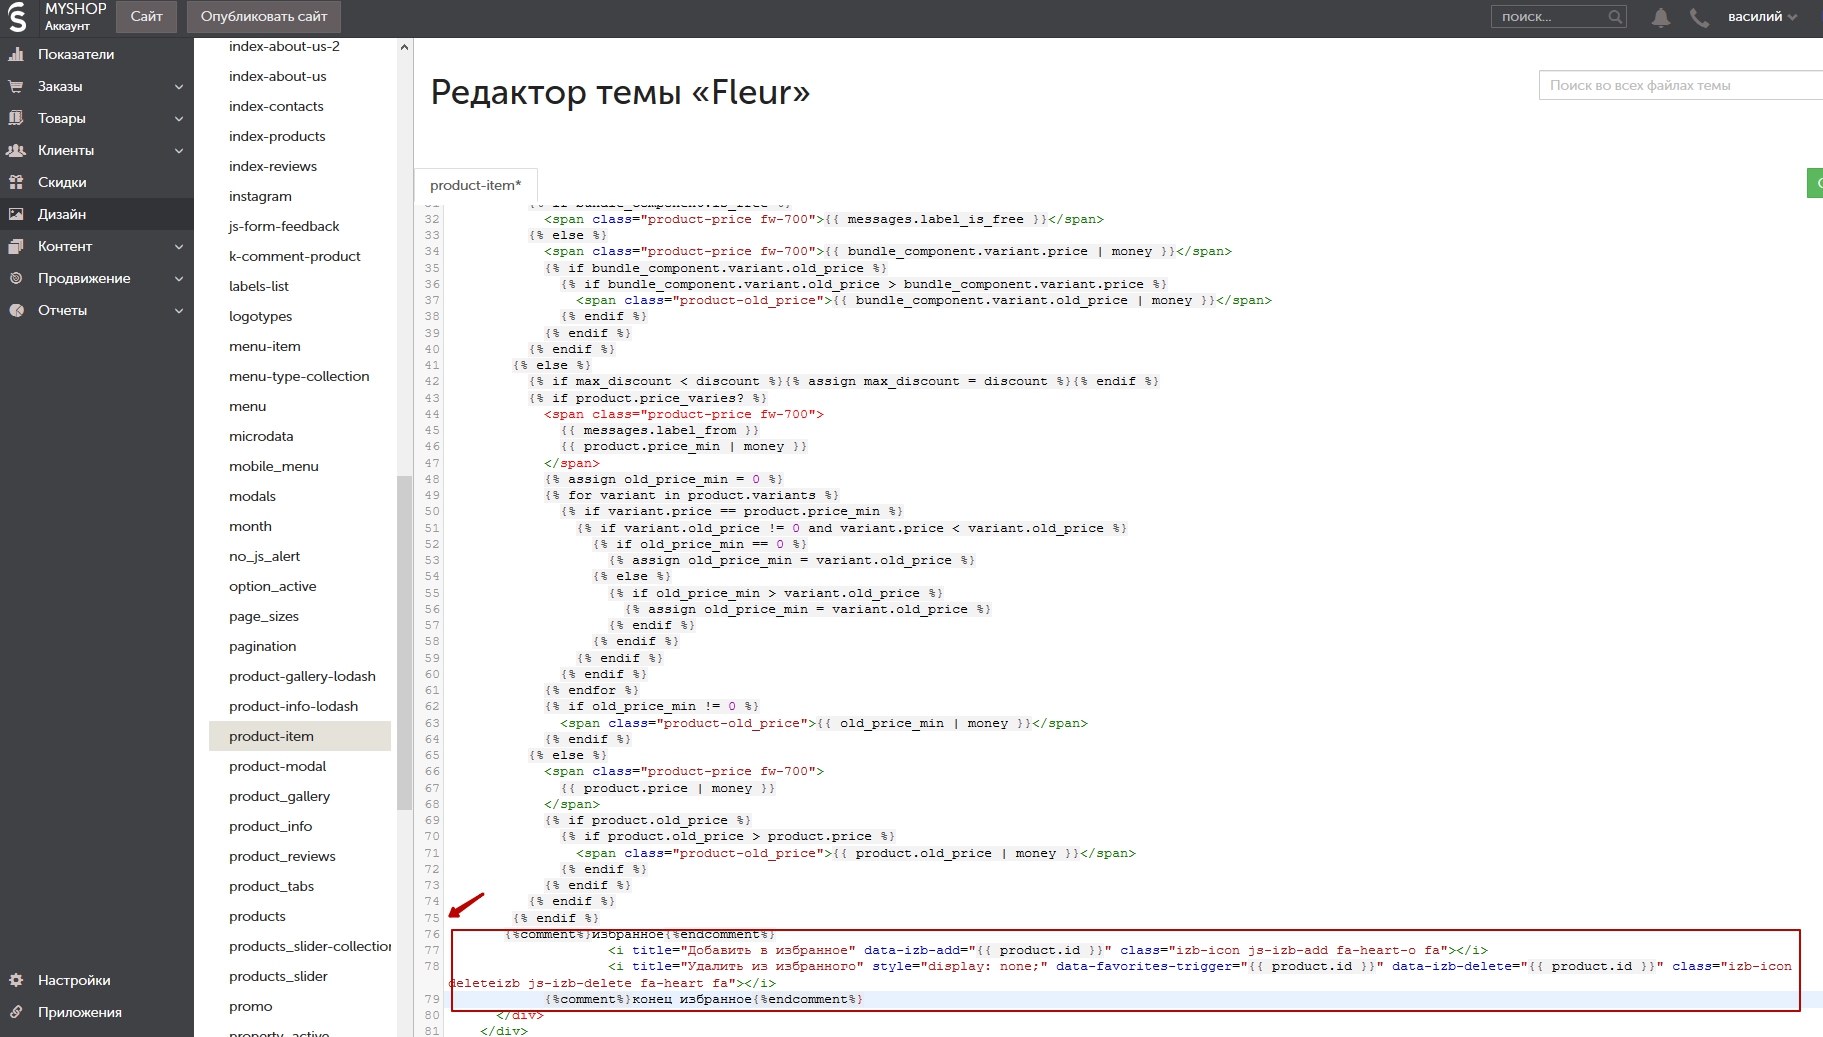
Task: Open the labels-list file
Action: pos(259,286)
